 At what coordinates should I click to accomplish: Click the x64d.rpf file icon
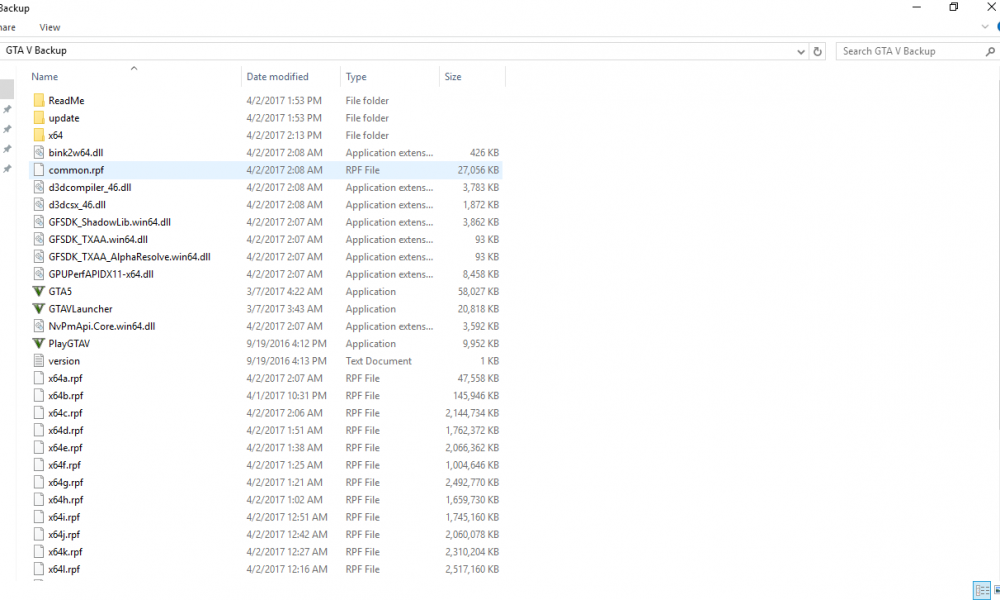(39, 430)
